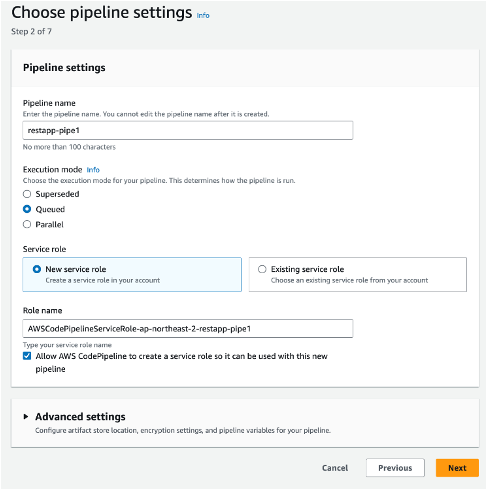Select the Queued execution mode
486x490 pixels.
click(x=27, y=209)
